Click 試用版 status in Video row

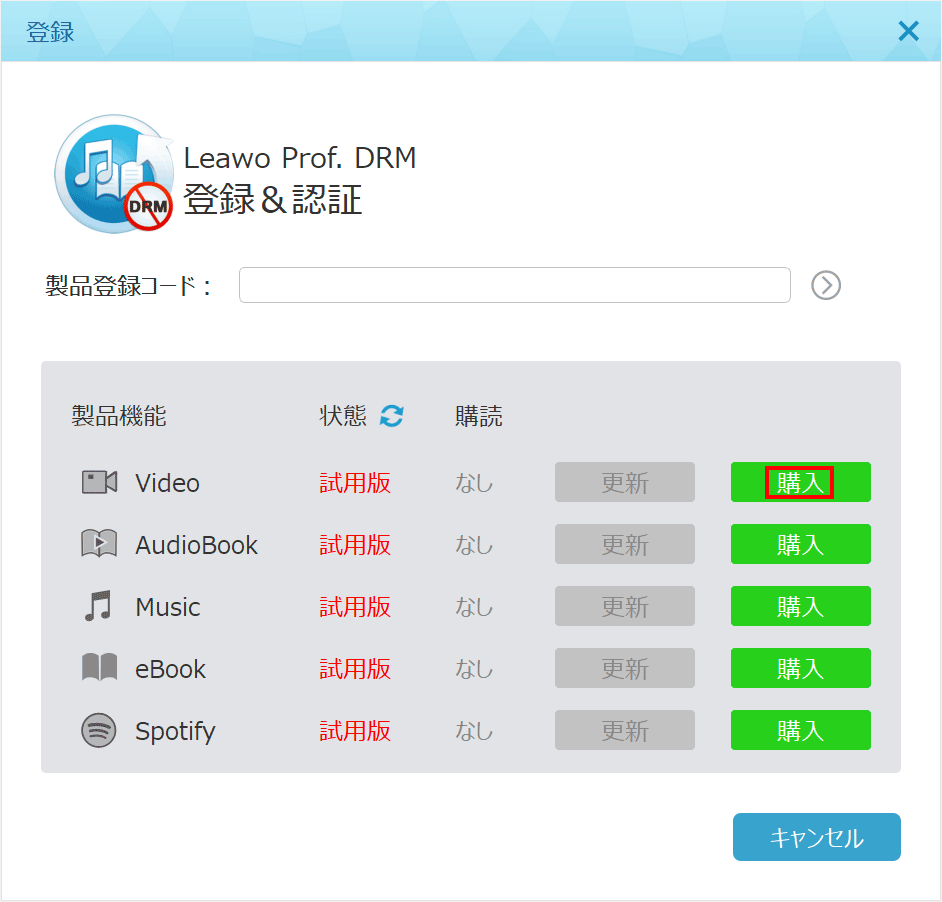coord(355,483)
